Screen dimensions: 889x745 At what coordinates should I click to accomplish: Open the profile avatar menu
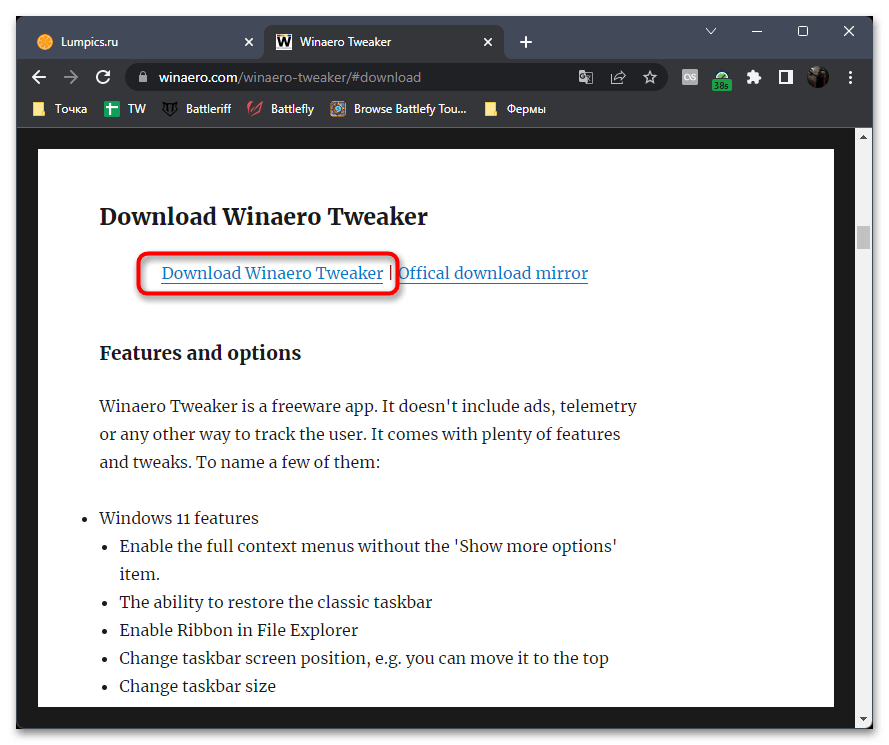point(818,77)
